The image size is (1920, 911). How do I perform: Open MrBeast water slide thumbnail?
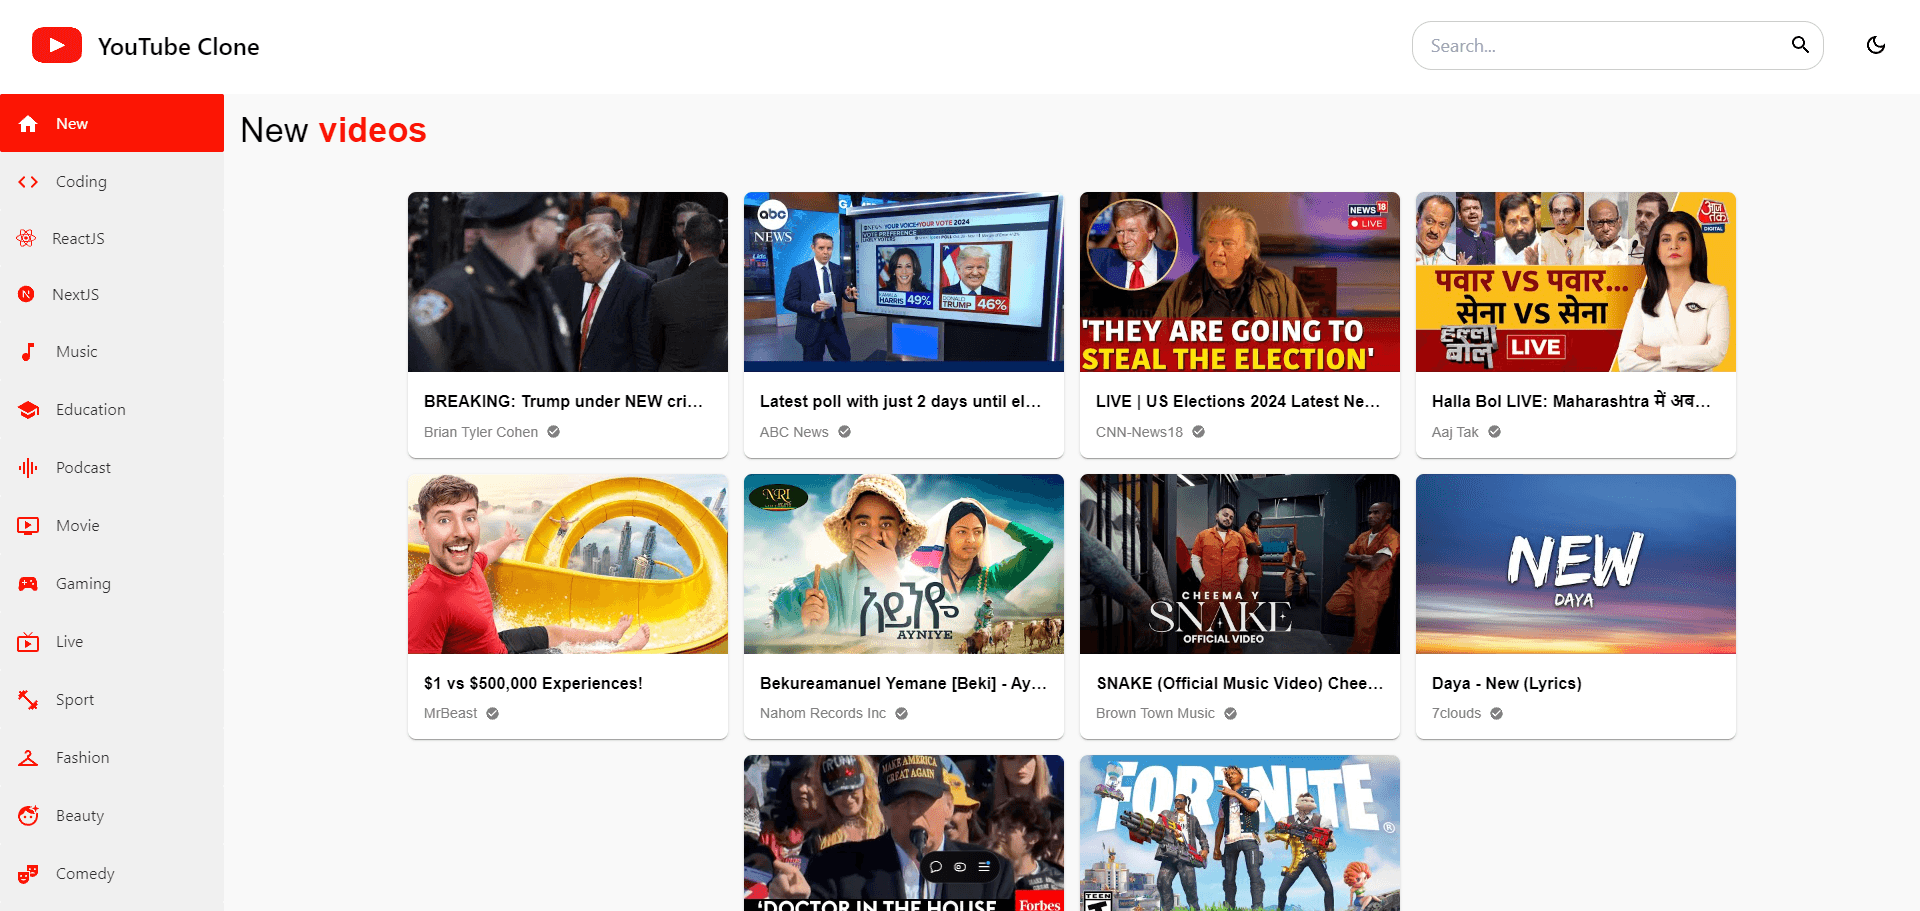(x=568, y=564)
